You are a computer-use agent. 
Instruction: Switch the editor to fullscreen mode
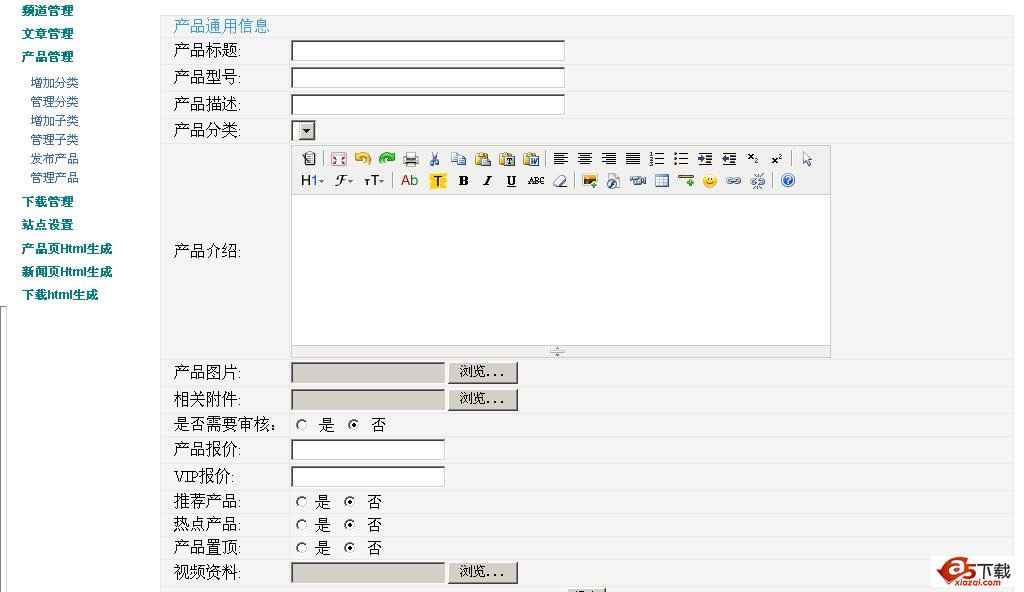click(338, 159)
